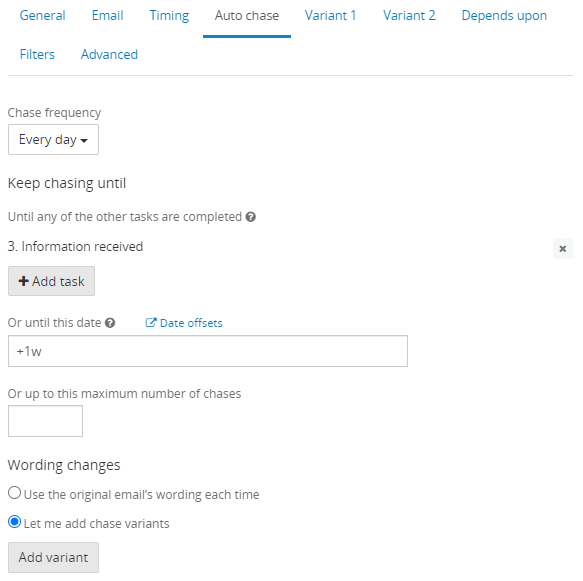The width and height of the screenshot is (583, 581).
Task: Go to the Filters tab
Action: 37,55
